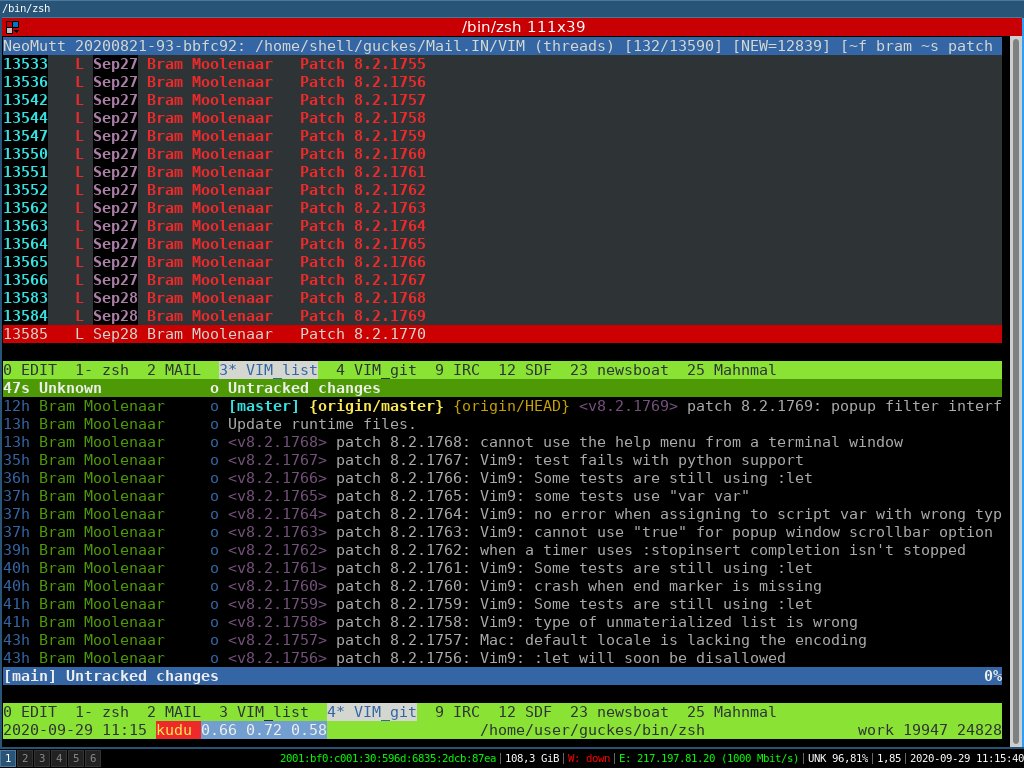Switch to '0 EDIT' window in upper tmux bar

tap(30, 370)
